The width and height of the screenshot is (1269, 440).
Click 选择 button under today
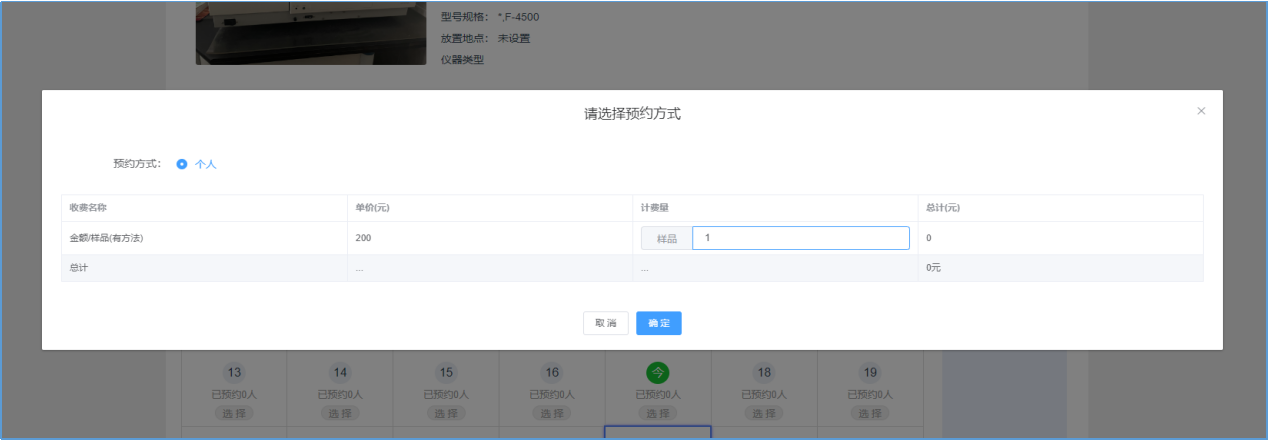[658, 413]
